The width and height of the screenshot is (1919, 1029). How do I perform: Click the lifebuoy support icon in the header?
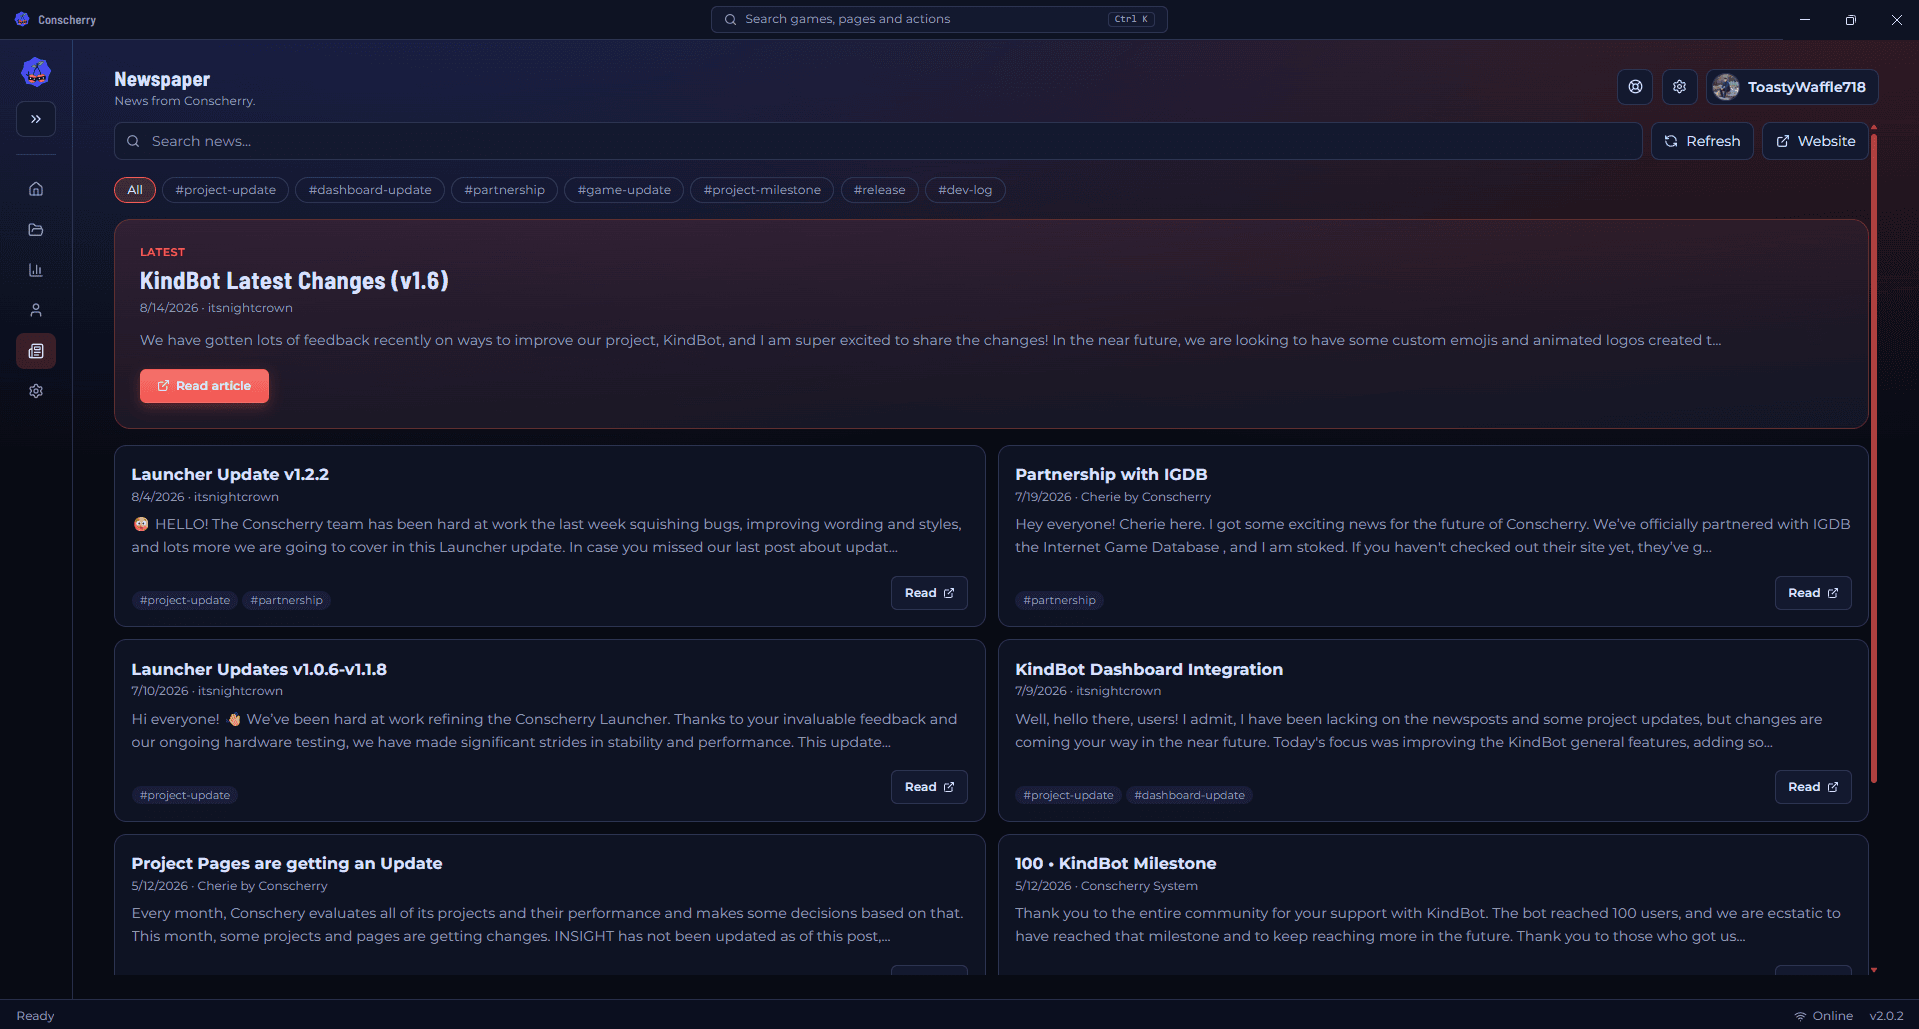(x=1635, y=87)
